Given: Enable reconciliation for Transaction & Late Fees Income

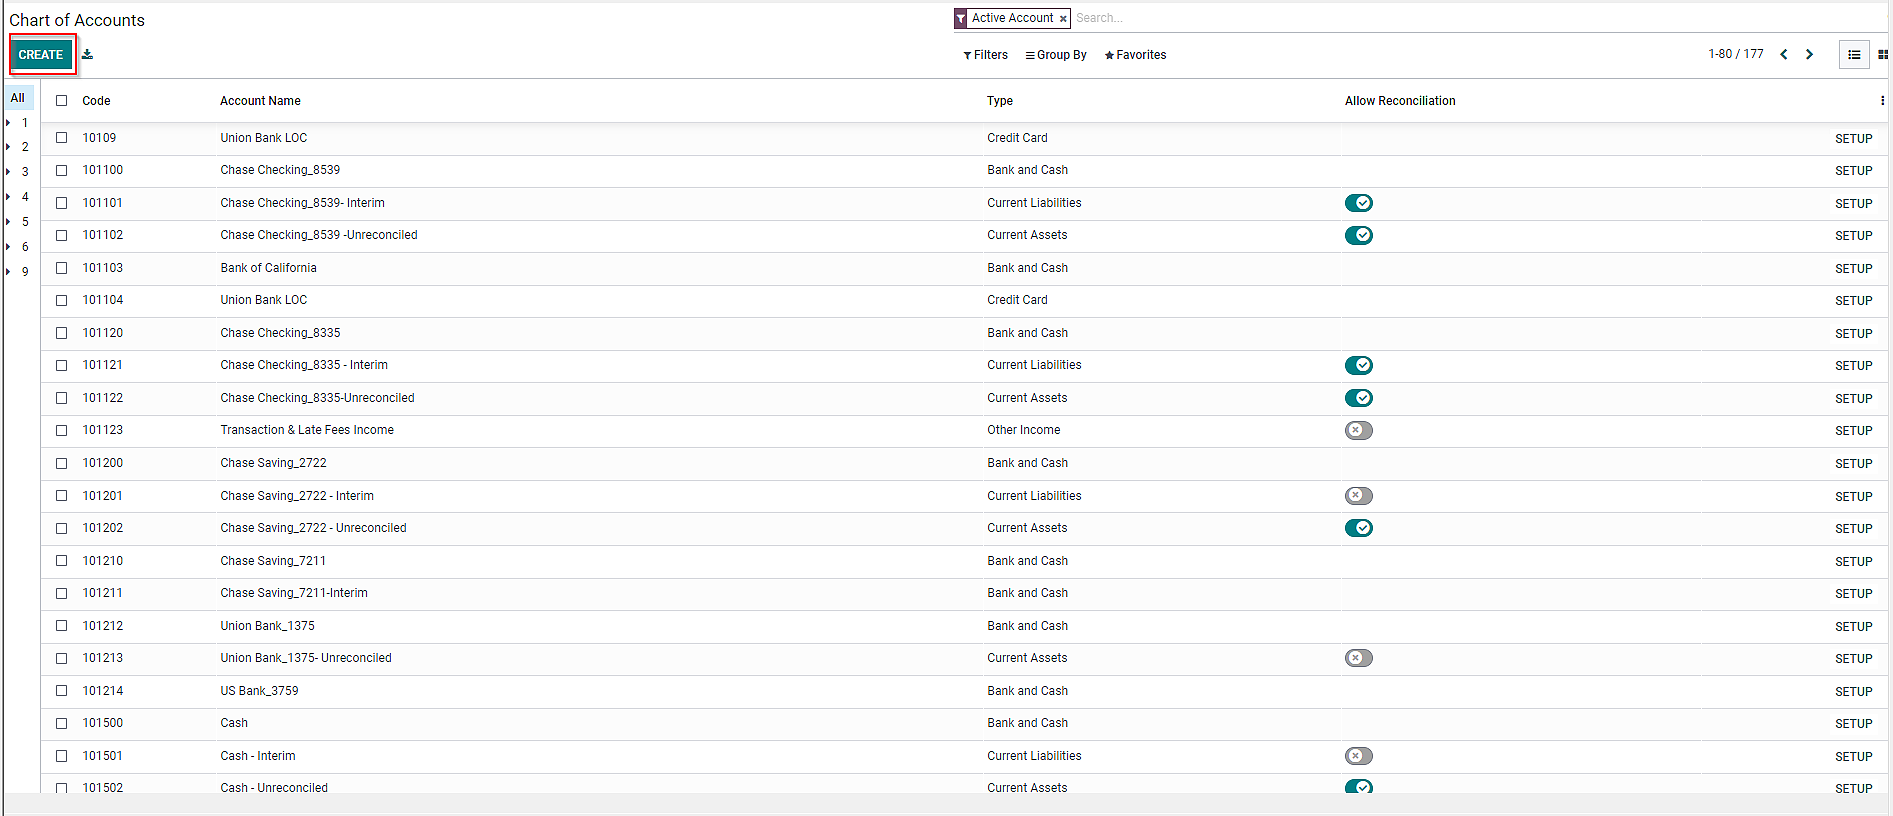Looking at the screenshot, I should 1358,430.
